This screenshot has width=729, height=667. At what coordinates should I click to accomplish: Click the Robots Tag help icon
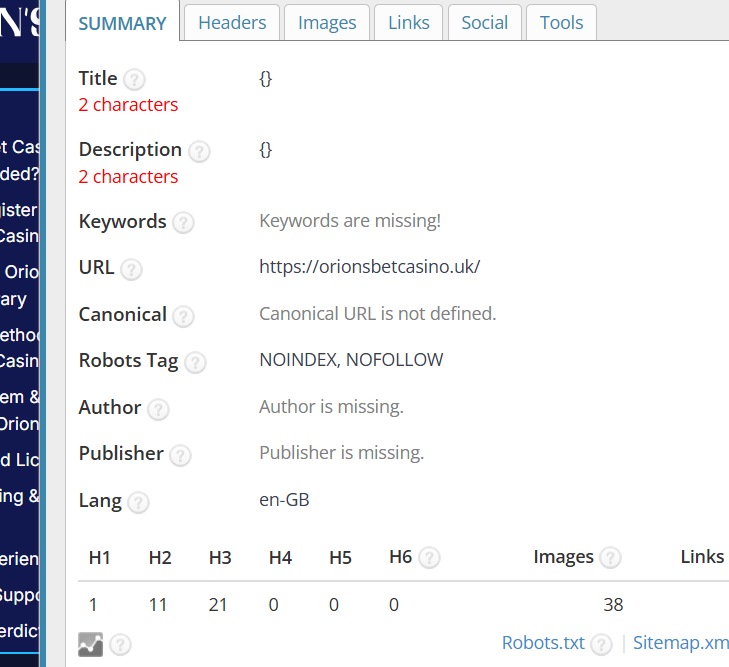pyautogui.click(x=195, y=362)
